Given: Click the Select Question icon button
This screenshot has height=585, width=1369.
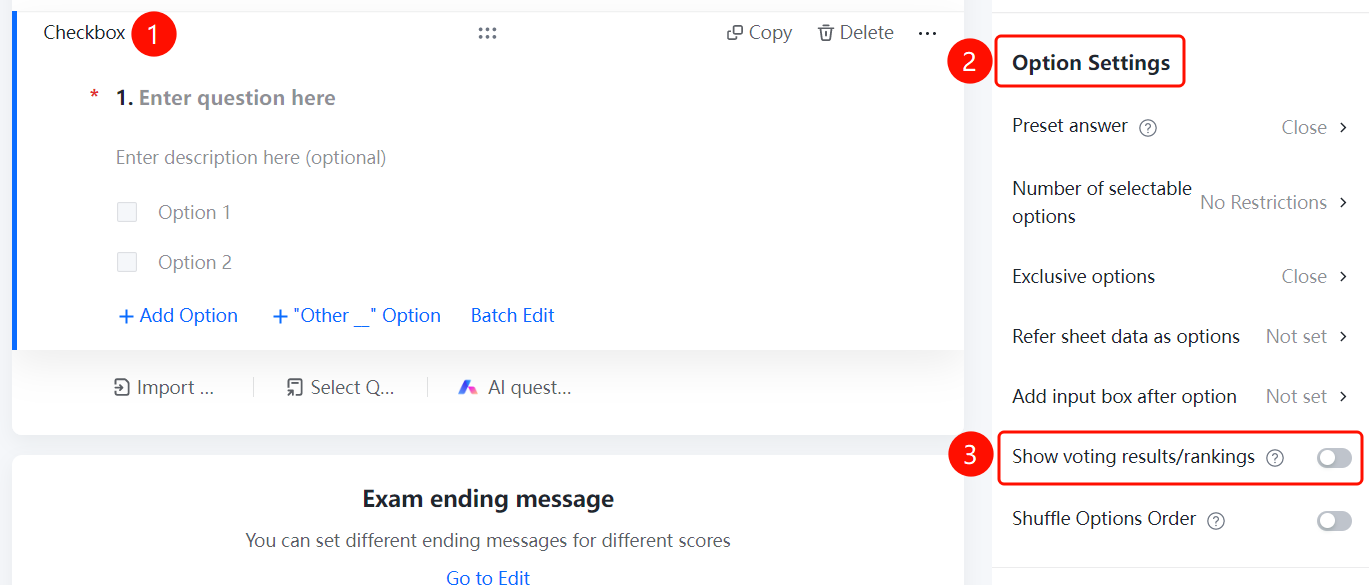Looking at the screenshot, I should [340, 388].
